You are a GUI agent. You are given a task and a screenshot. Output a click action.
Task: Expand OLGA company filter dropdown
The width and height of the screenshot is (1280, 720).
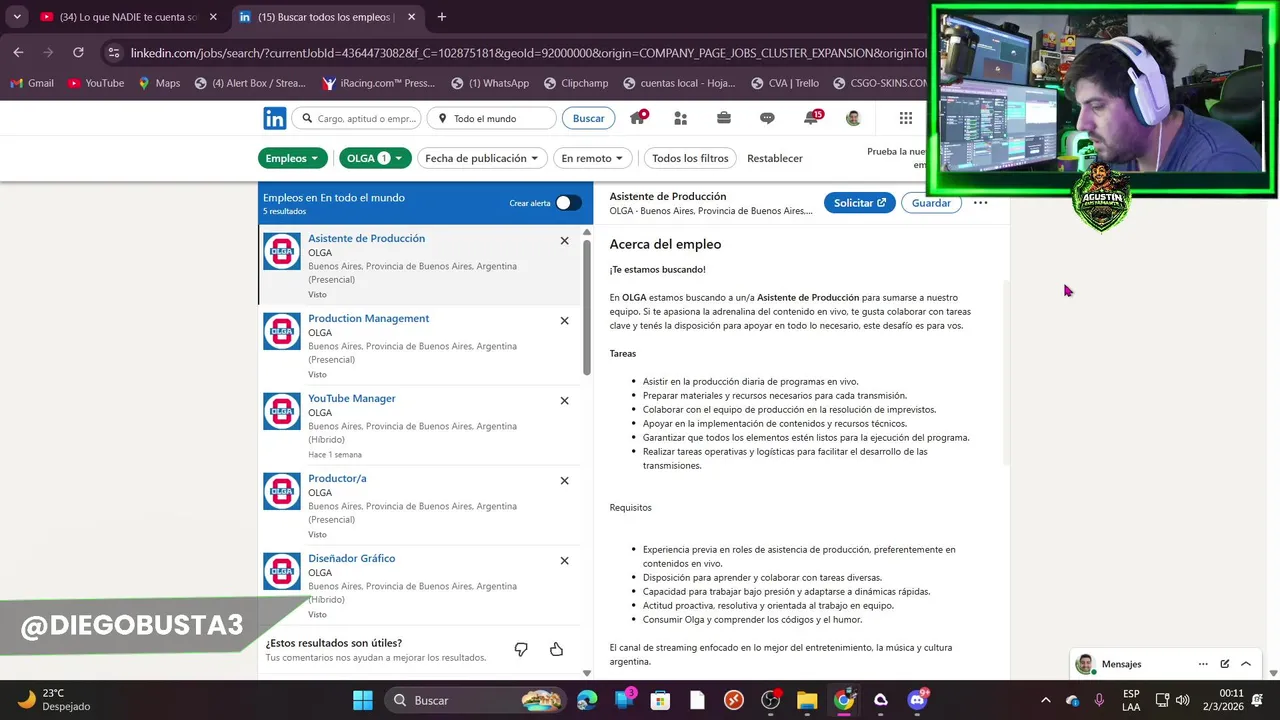pos(375,158)
